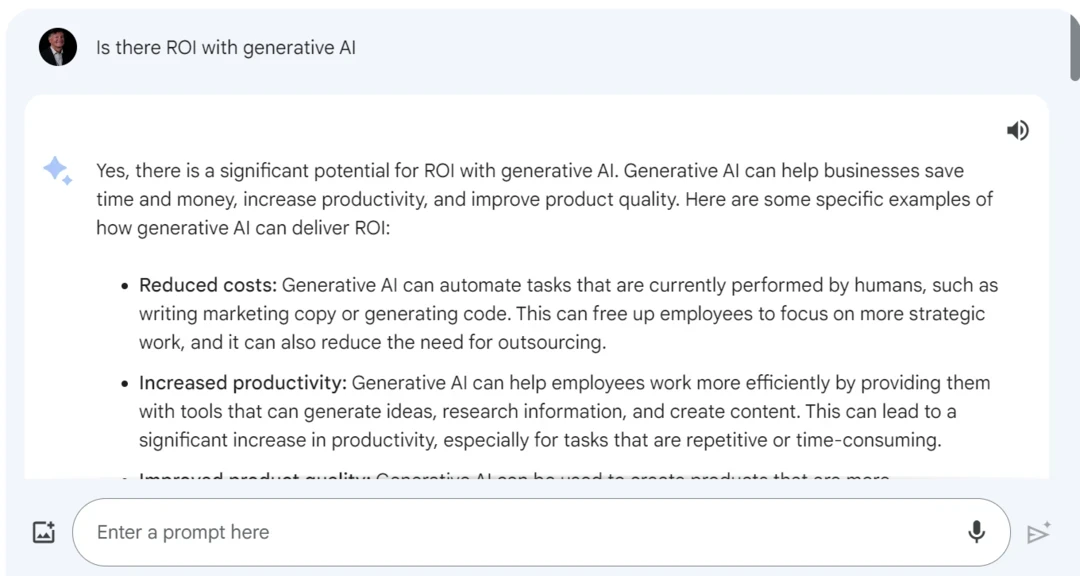Click the words "writing marketing copy or generating code"
Image resolution: width=1080 pixels, height=576 pixels.
(325, 314)
